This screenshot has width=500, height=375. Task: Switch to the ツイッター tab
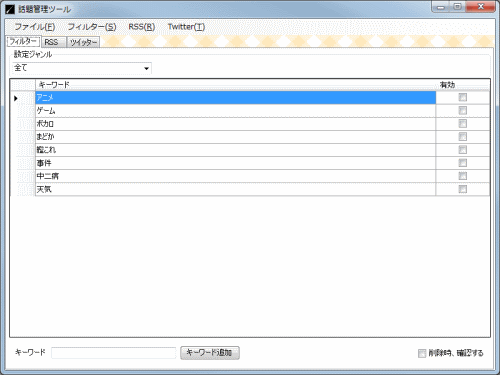(83, 42)
